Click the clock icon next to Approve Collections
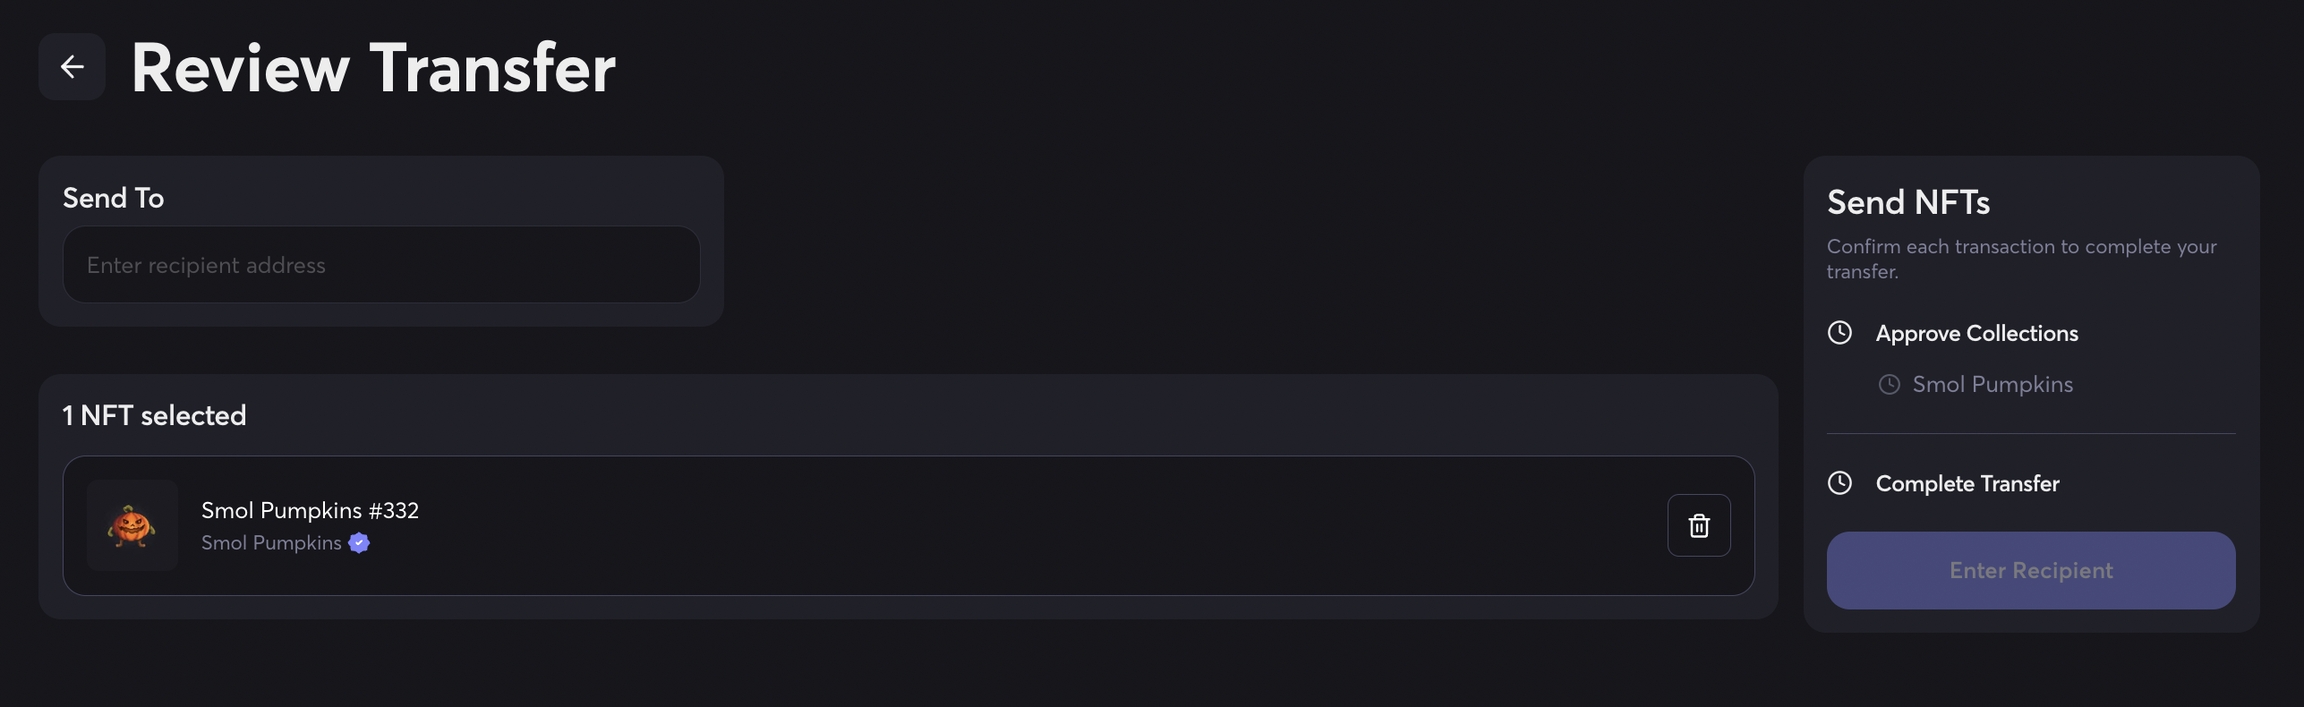2304x707 pixels. 1839,333
